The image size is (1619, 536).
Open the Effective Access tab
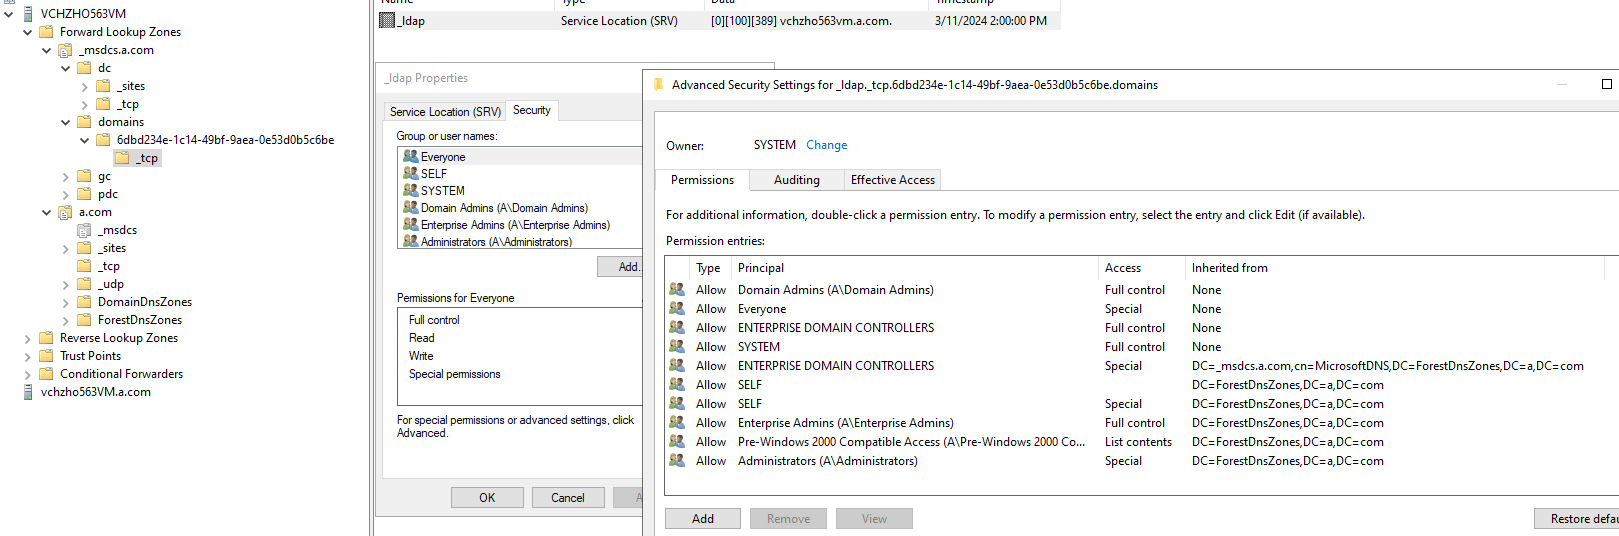[x=893, y=180]
